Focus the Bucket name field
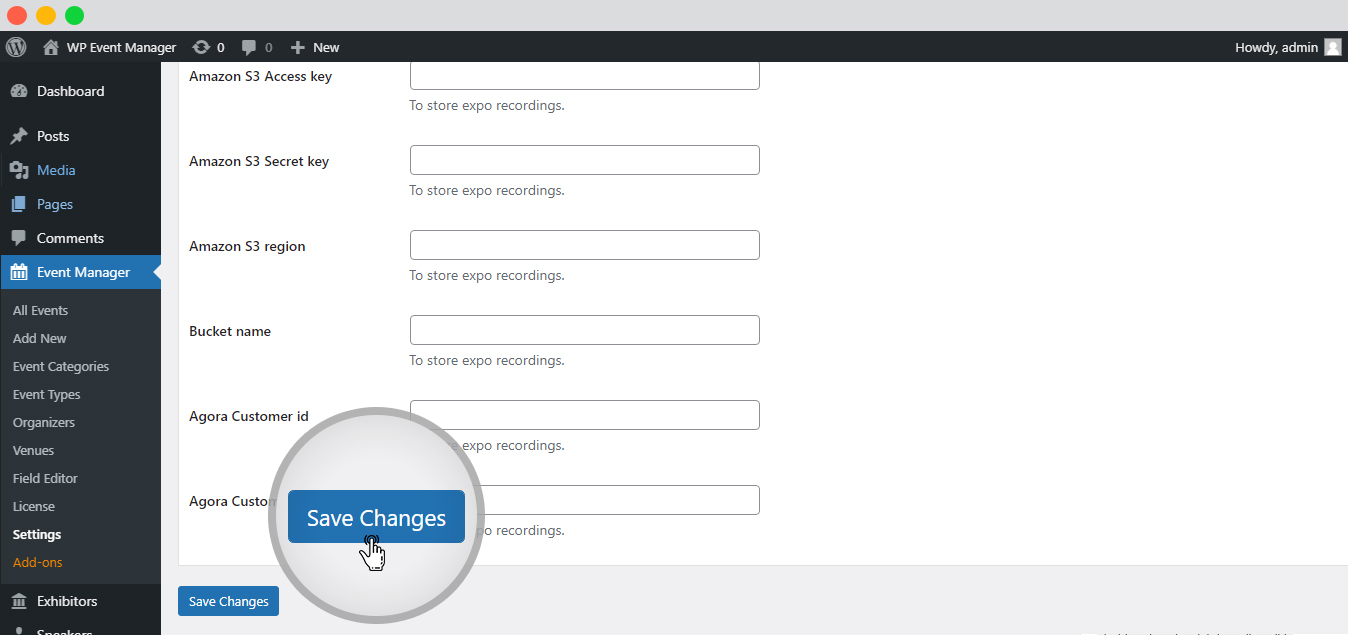 (585, 330)
